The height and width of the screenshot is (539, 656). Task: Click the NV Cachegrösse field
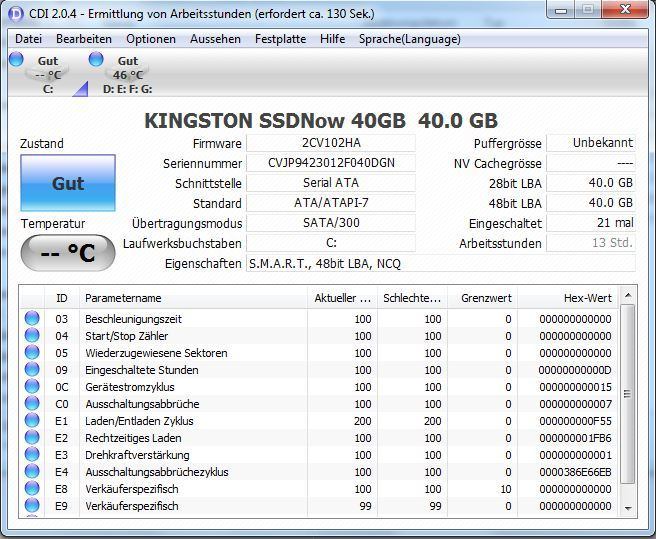[x=591, y=163]
